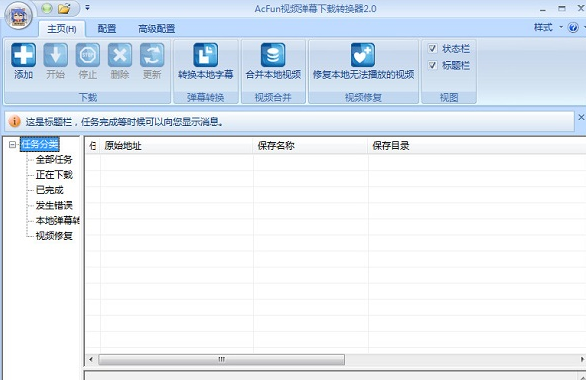Viewport: 586px width, 380px height.
Task: Click the 视频合并 ribbon group label
Action: click(273, 98)
